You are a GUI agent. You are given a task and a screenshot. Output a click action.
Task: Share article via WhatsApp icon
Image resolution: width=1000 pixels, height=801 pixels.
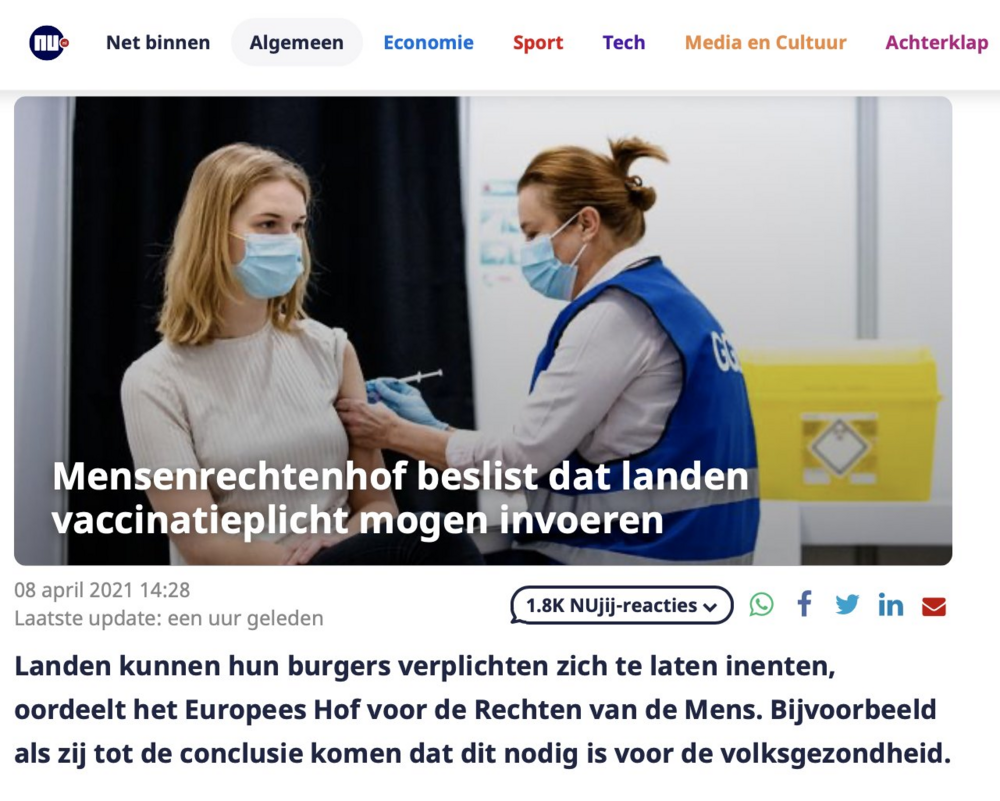tap(761, 605)
